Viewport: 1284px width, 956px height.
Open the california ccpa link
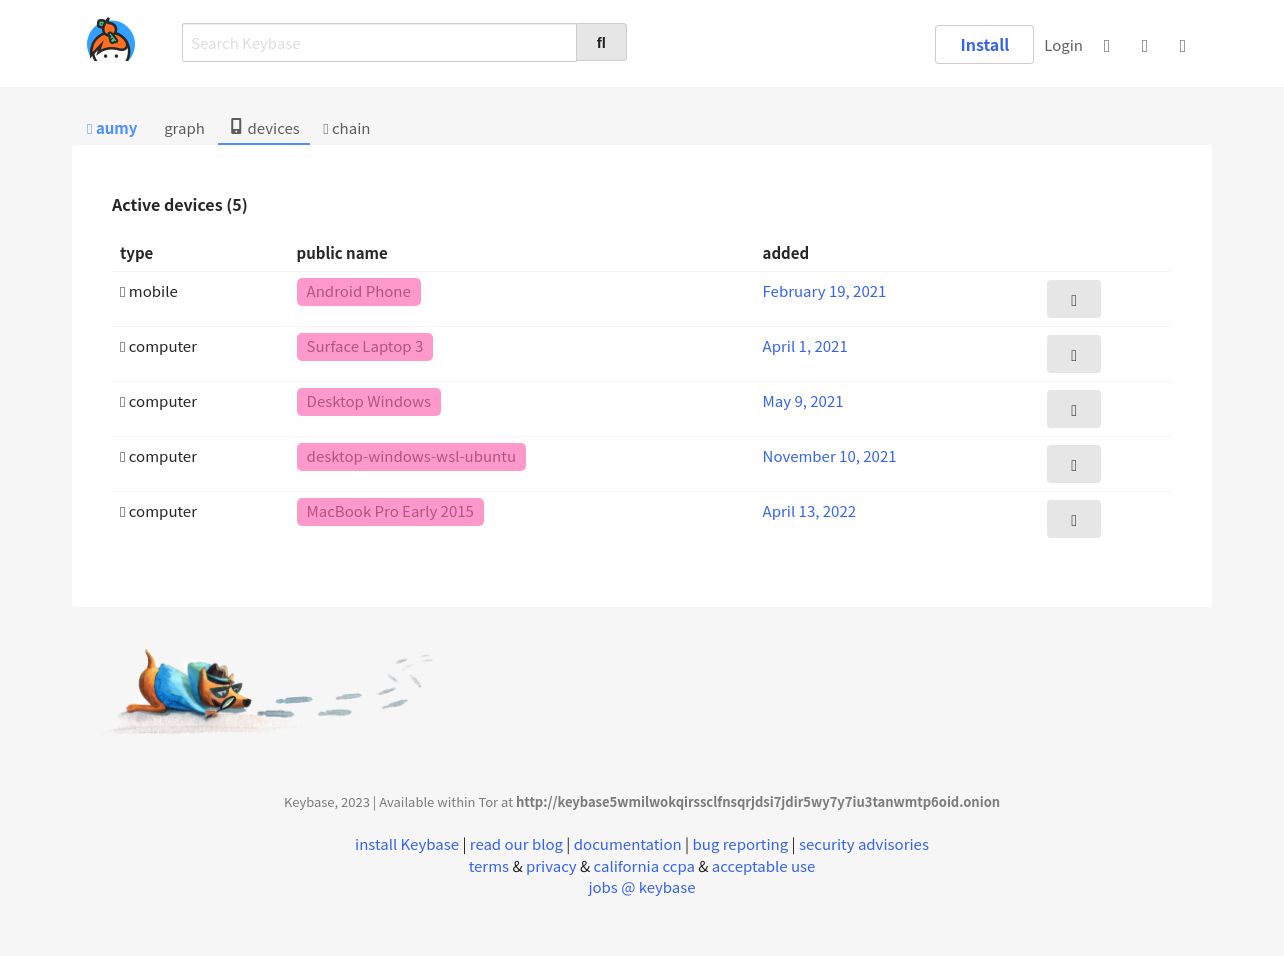tap(644, 866)
